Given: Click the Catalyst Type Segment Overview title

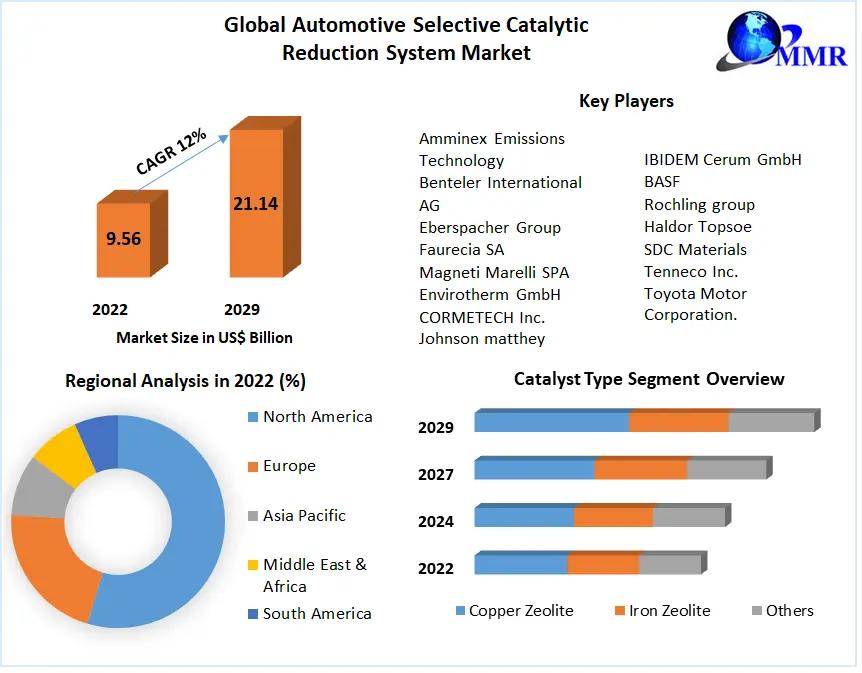Looking at the screenshot, I should pyautogui.click(x=649, y=379).
